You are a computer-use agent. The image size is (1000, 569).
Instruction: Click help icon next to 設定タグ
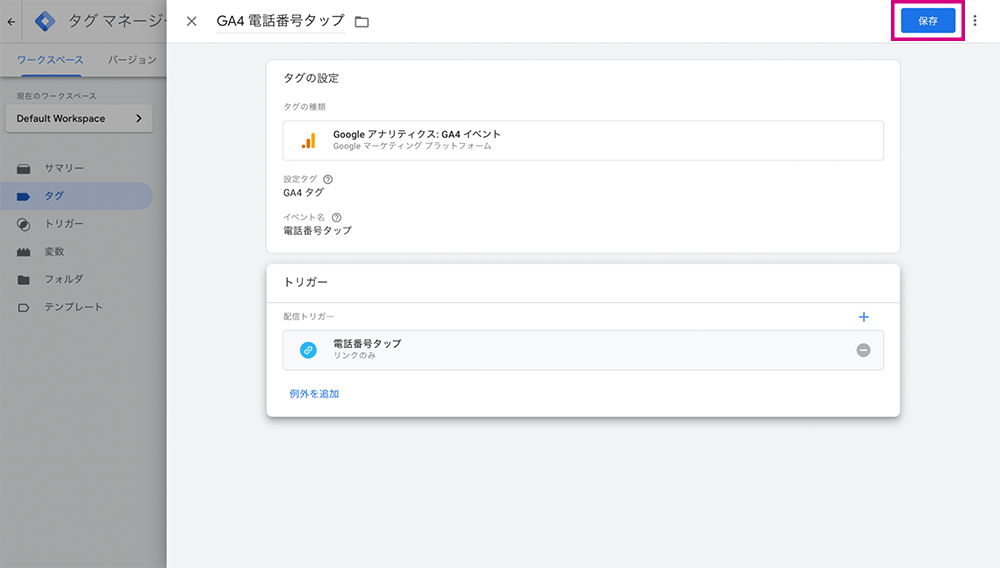click(328, 179)
